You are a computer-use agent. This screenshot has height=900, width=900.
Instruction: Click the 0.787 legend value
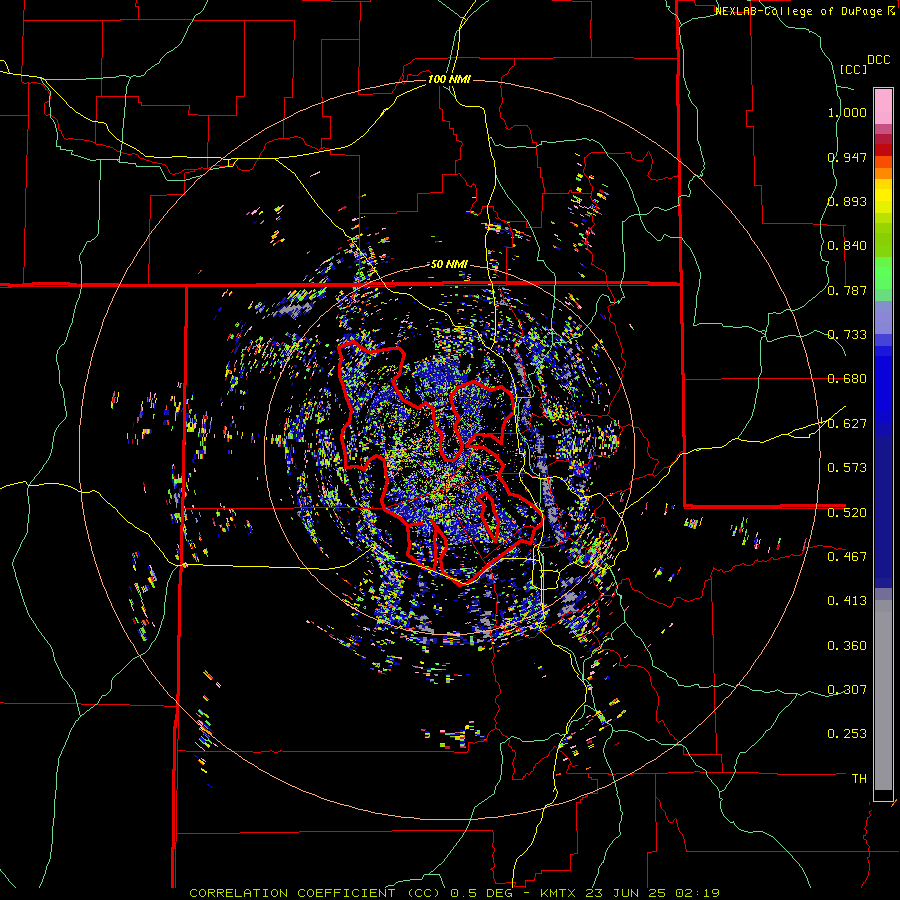tap(847, 290)
